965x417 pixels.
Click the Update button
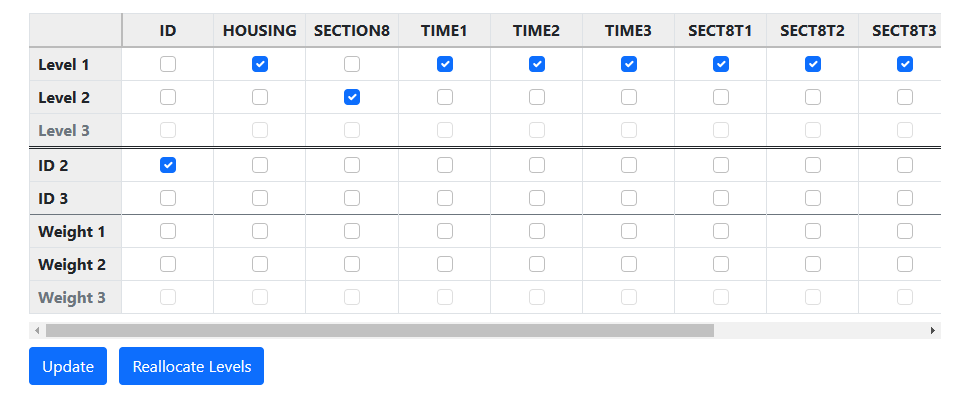pyautogui.click(x=68, y=366)
